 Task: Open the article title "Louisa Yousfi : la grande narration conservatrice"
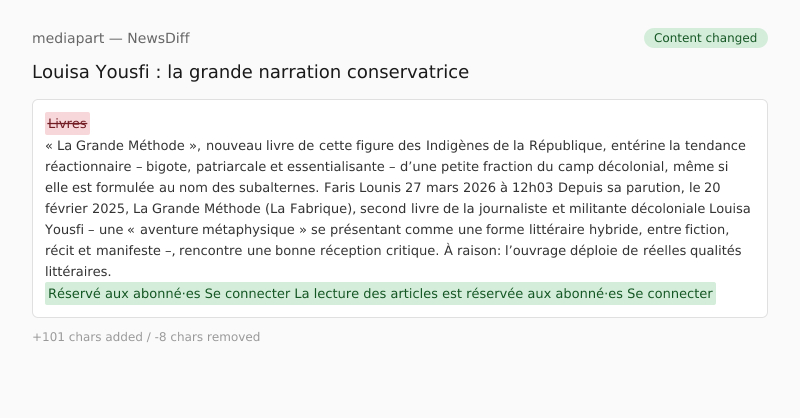pos(250,72)
